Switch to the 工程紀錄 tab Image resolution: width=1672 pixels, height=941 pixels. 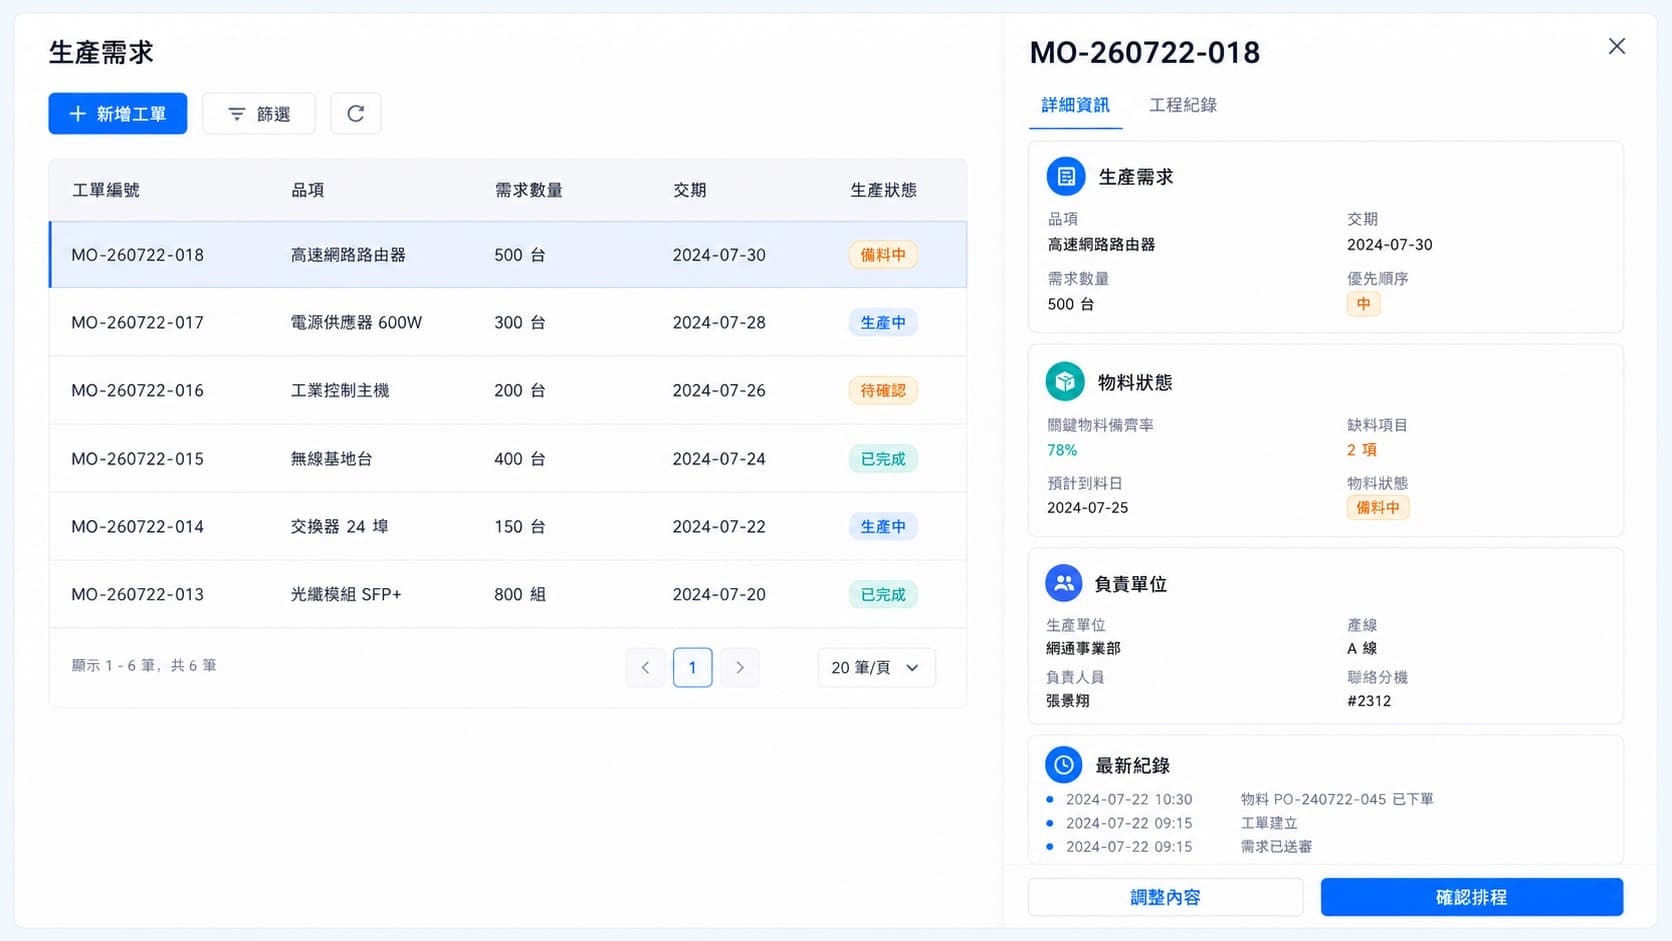(1183, 105)
